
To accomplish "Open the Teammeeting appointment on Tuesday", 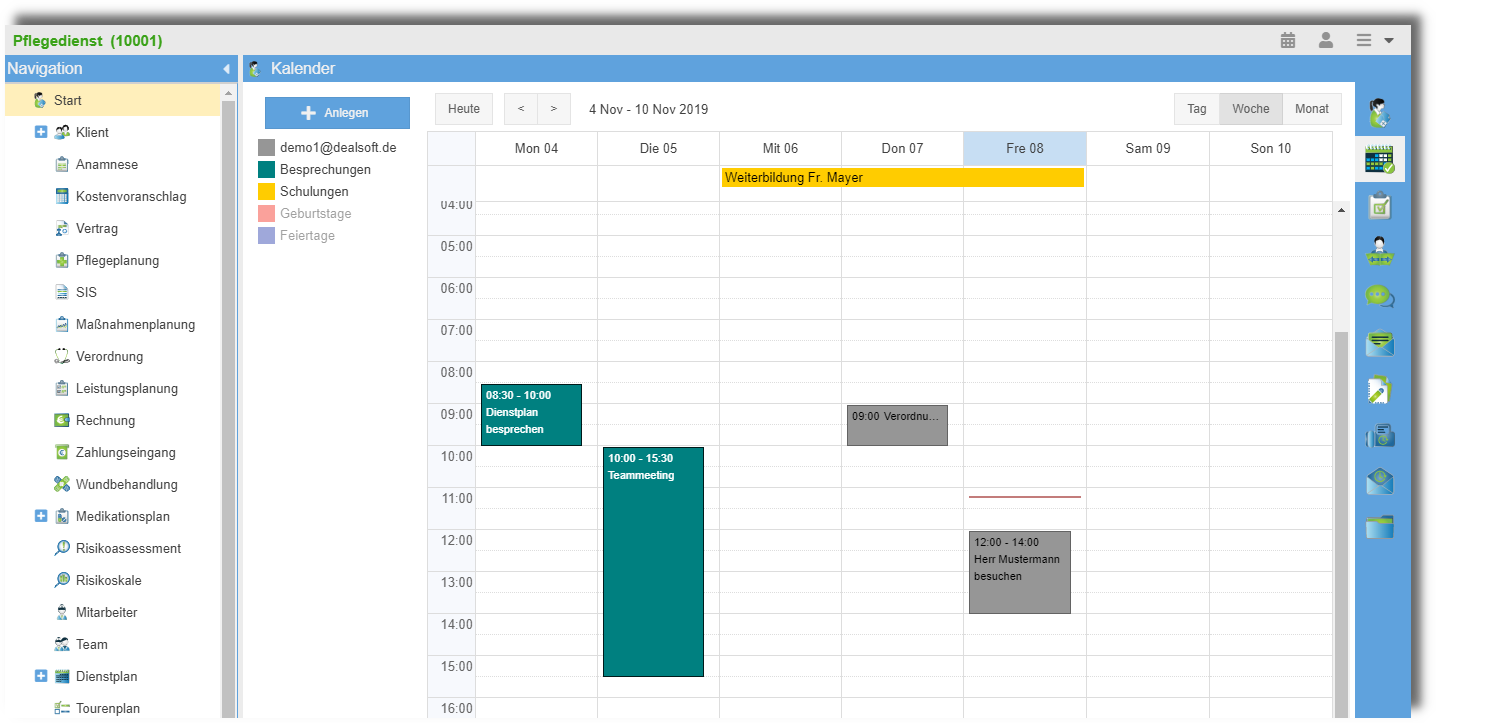I will tap(653, 560).
